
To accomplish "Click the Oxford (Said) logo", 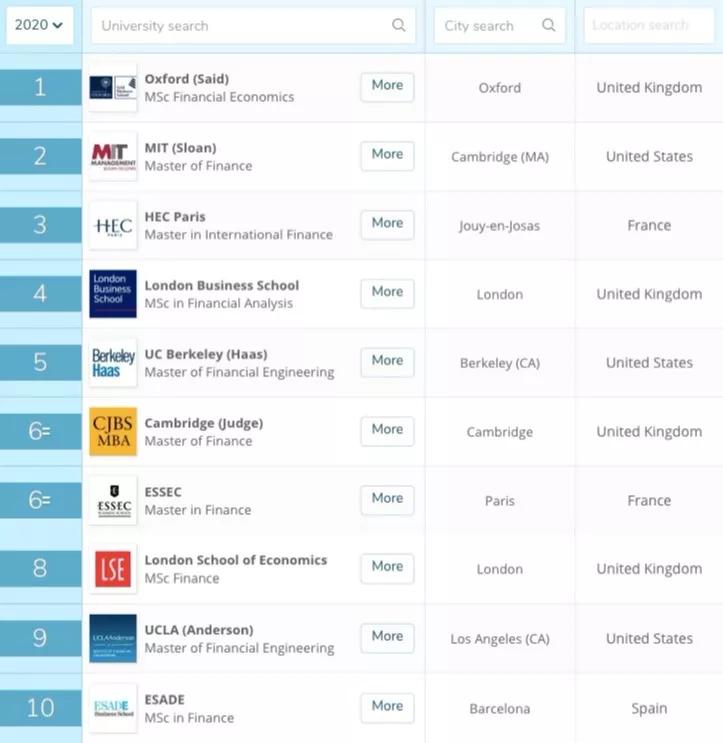I will [113, 88].
